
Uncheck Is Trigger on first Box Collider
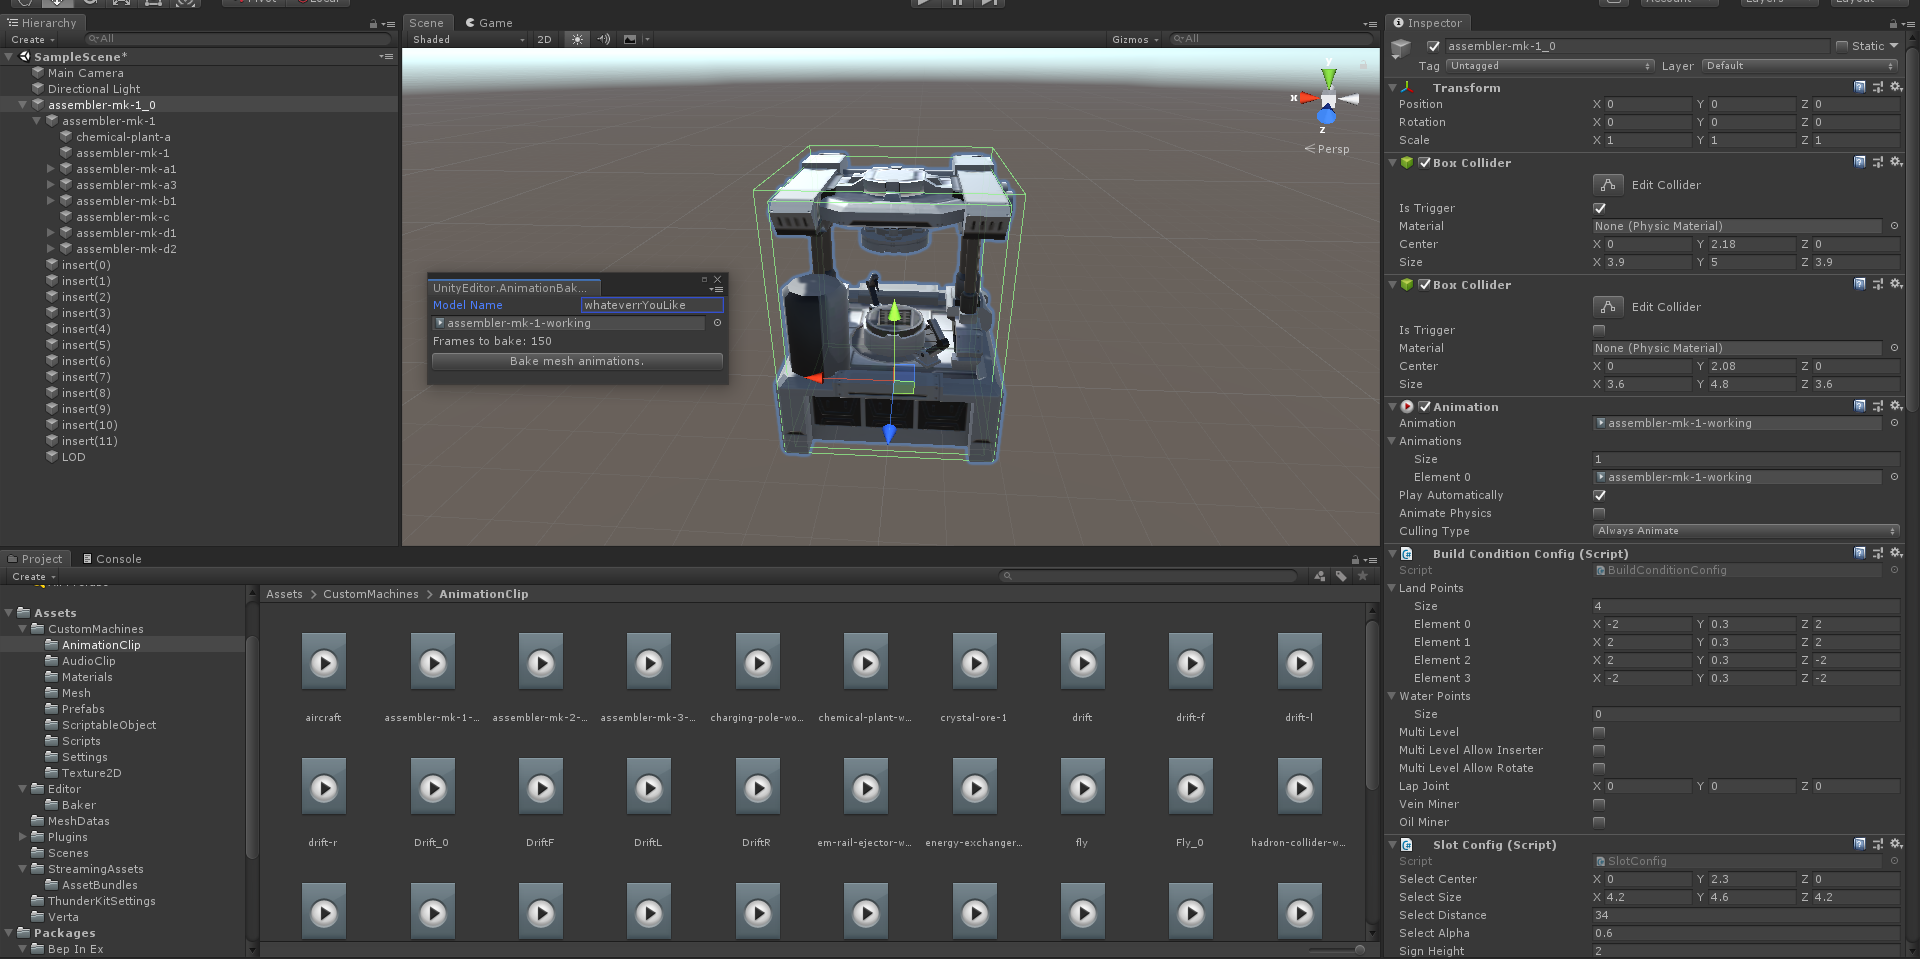[x=1599, y=208]
